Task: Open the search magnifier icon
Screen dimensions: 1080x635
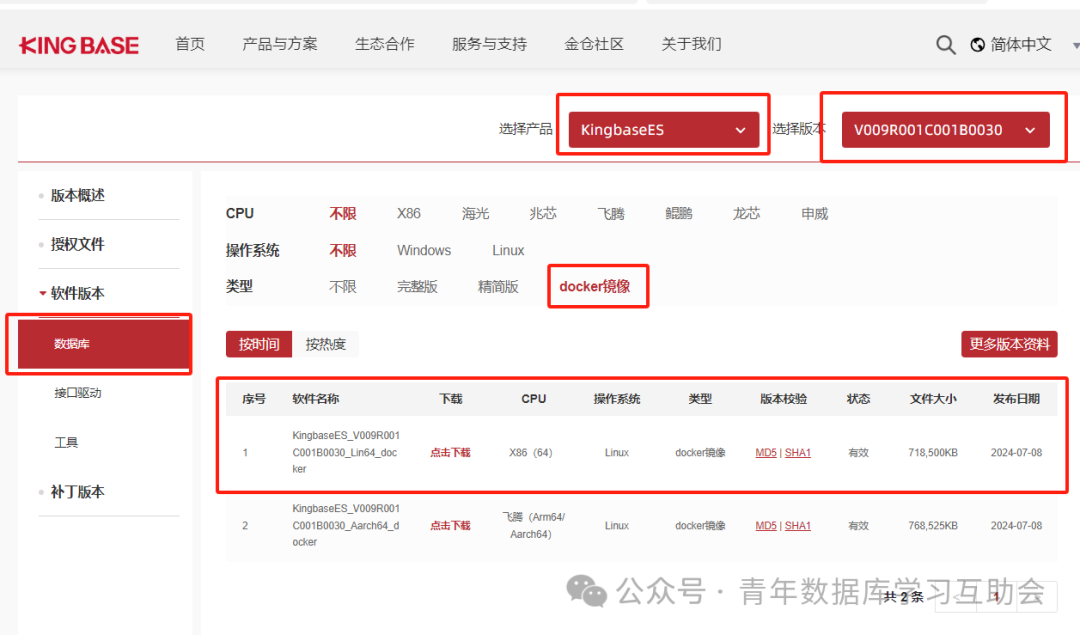Action: point(946,45)
